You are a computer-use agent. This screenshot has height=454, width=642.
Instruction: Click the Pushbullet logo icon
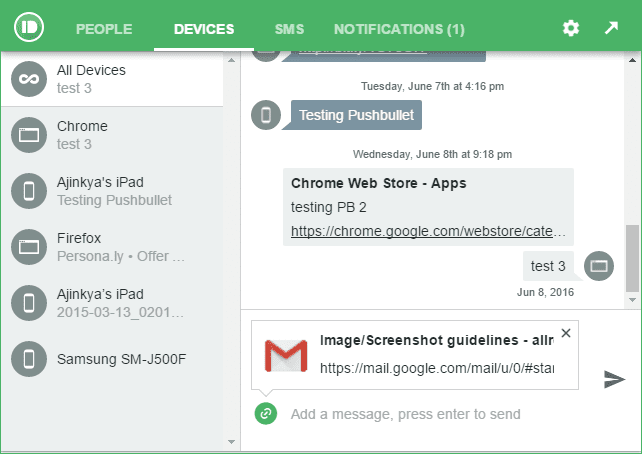click(x=29, y=27)
